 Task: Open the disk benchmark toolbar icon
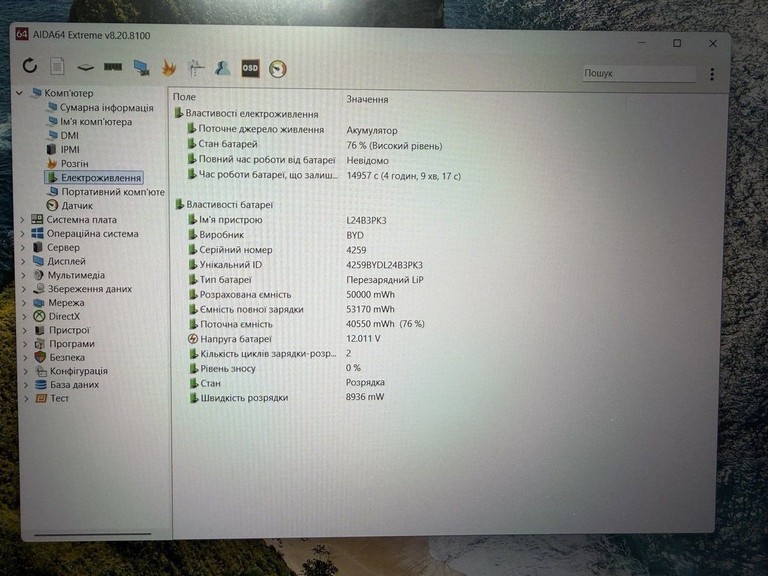tap(85, 67)
